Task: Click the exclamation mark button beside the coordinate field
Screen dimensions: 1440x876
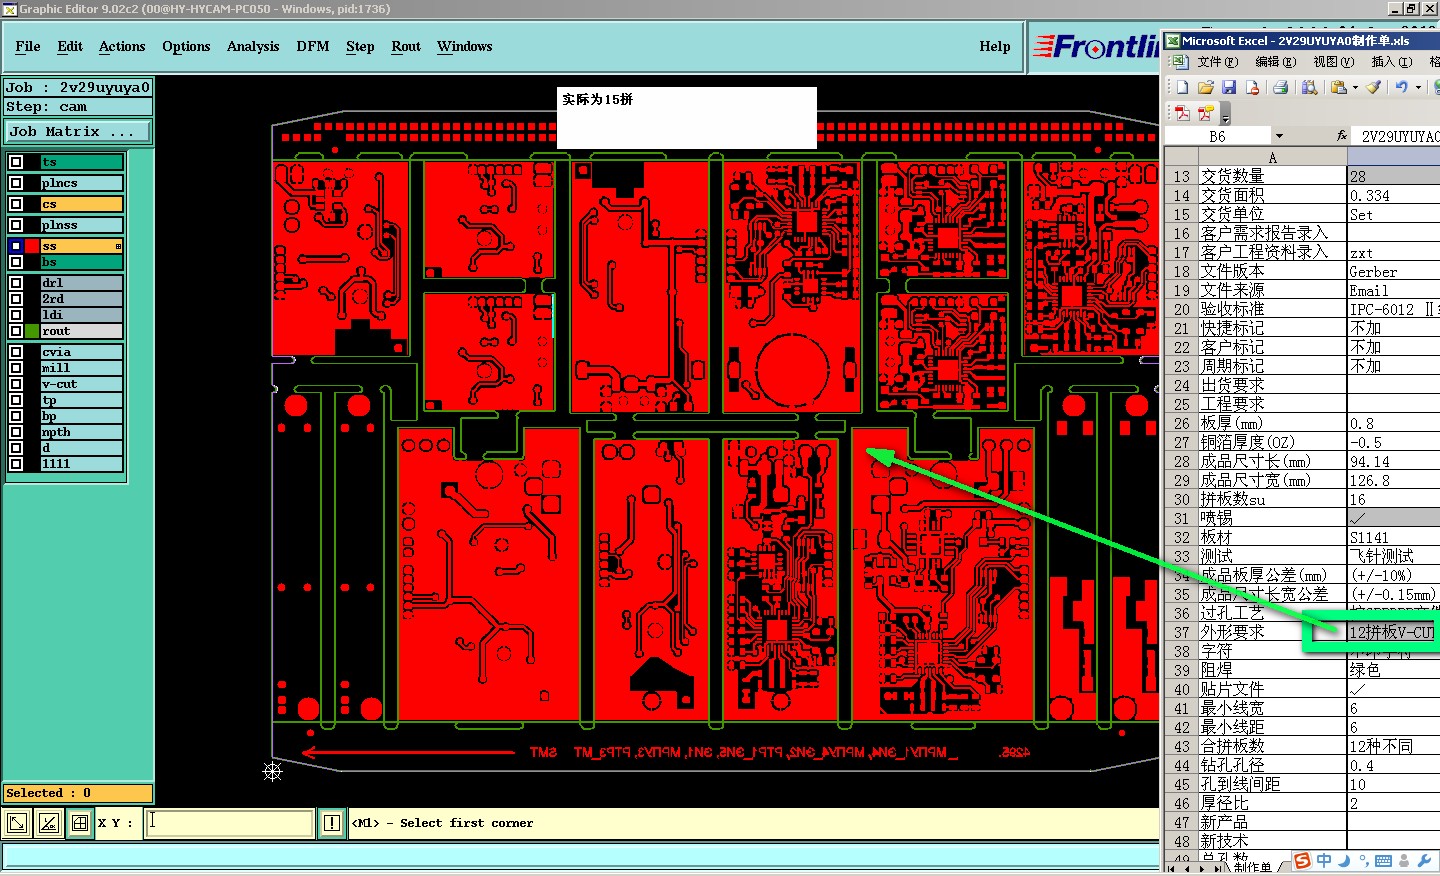Action: click(x=332, y=823)
